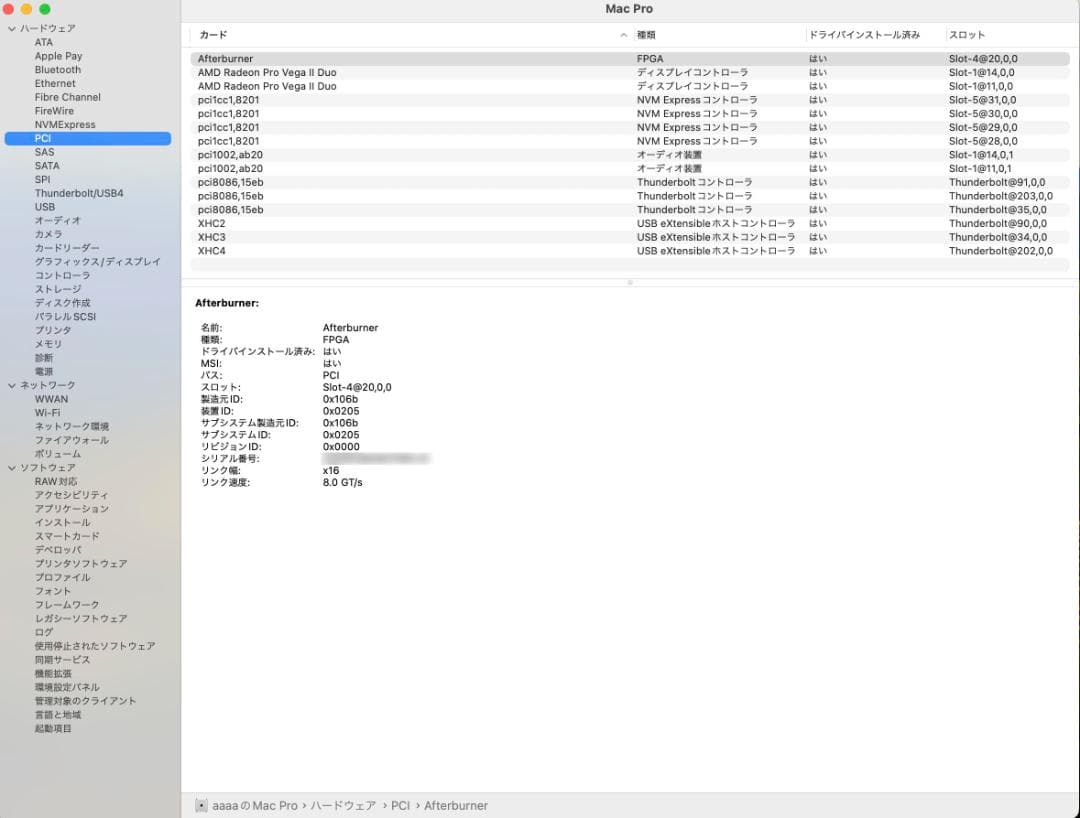
Task: Select the XHC2 USB host controller row
Action: click(212, 223)
